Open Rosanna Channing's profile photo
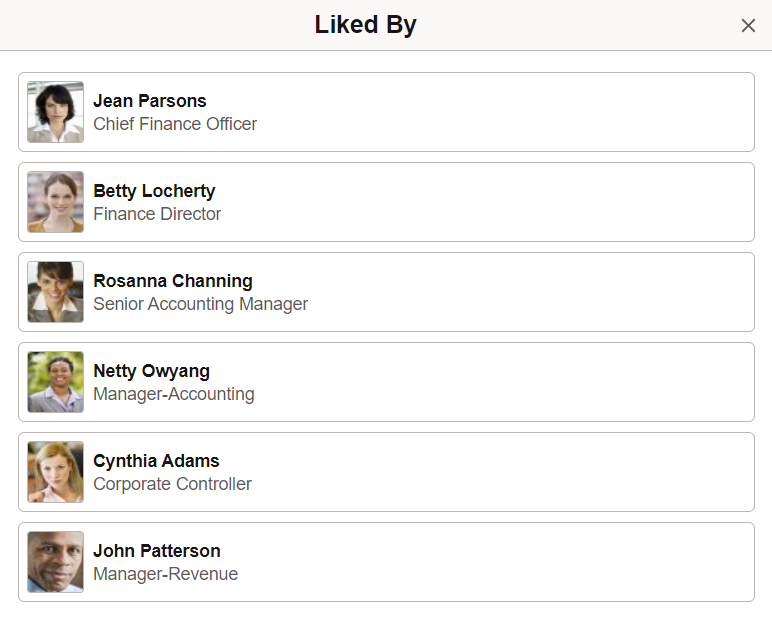 pyautogui.click(x=56, y=292)
